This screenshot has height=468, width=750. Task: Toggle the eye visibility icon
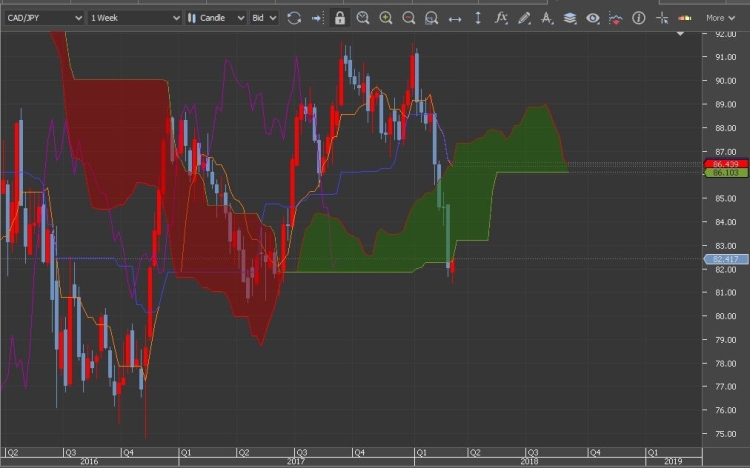(x=593, y=18)
